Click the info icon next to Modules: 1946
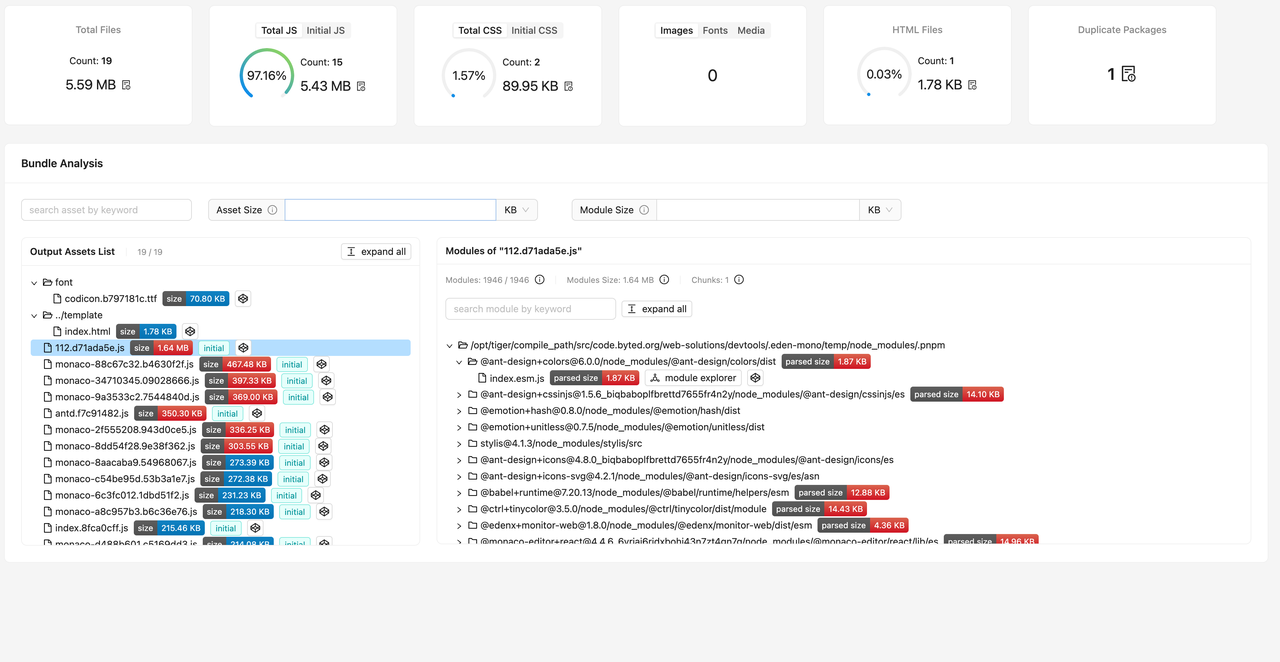The width and height of the screenshot is (1280, 662). [541, 279]
